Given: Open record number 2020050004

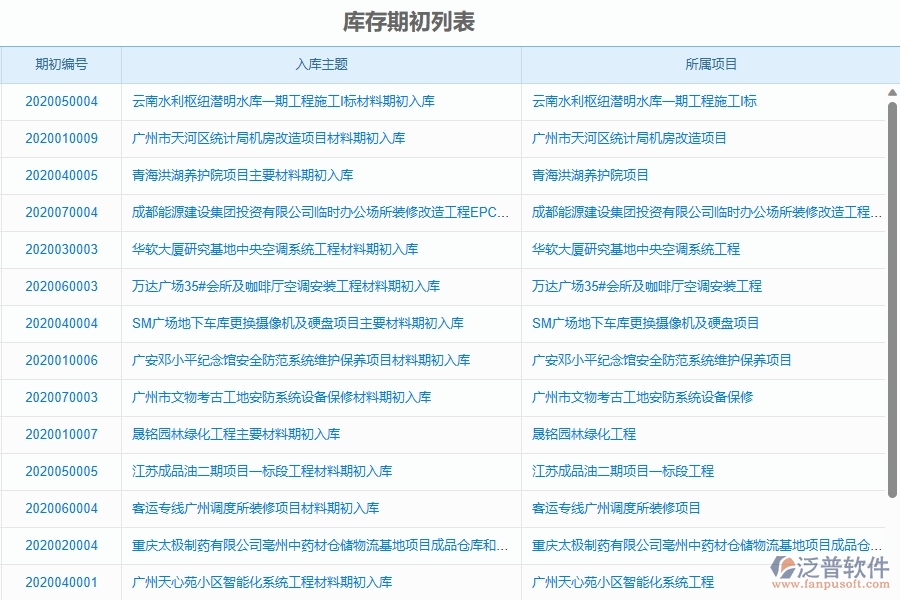Looking at the screenshot, I should (x=60, y=101).
